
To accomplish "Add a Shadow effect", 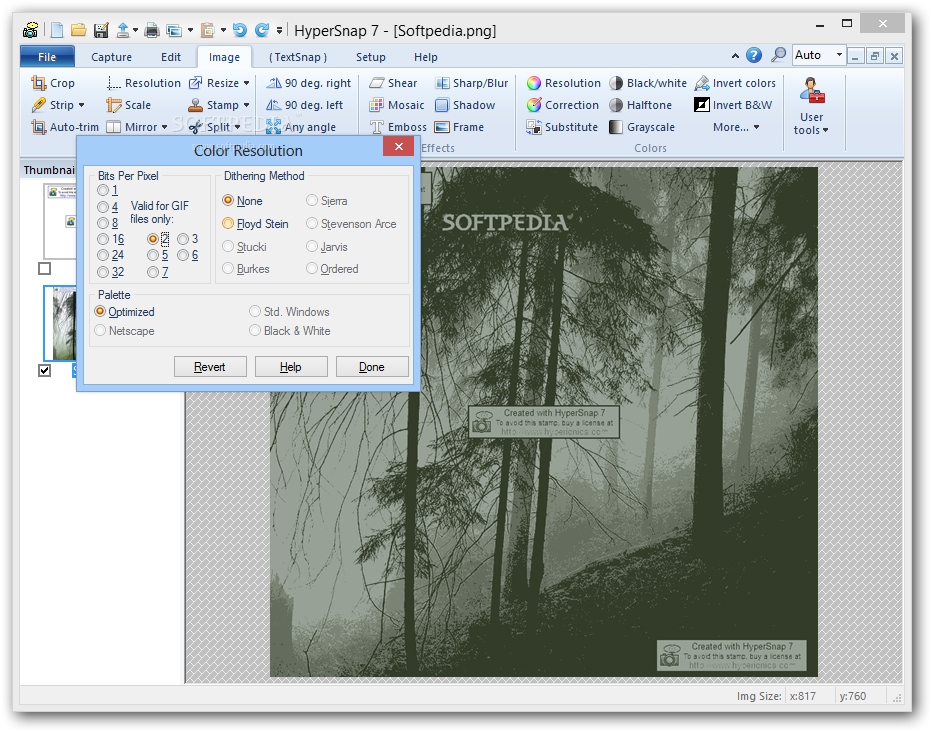I will [465, 105].
